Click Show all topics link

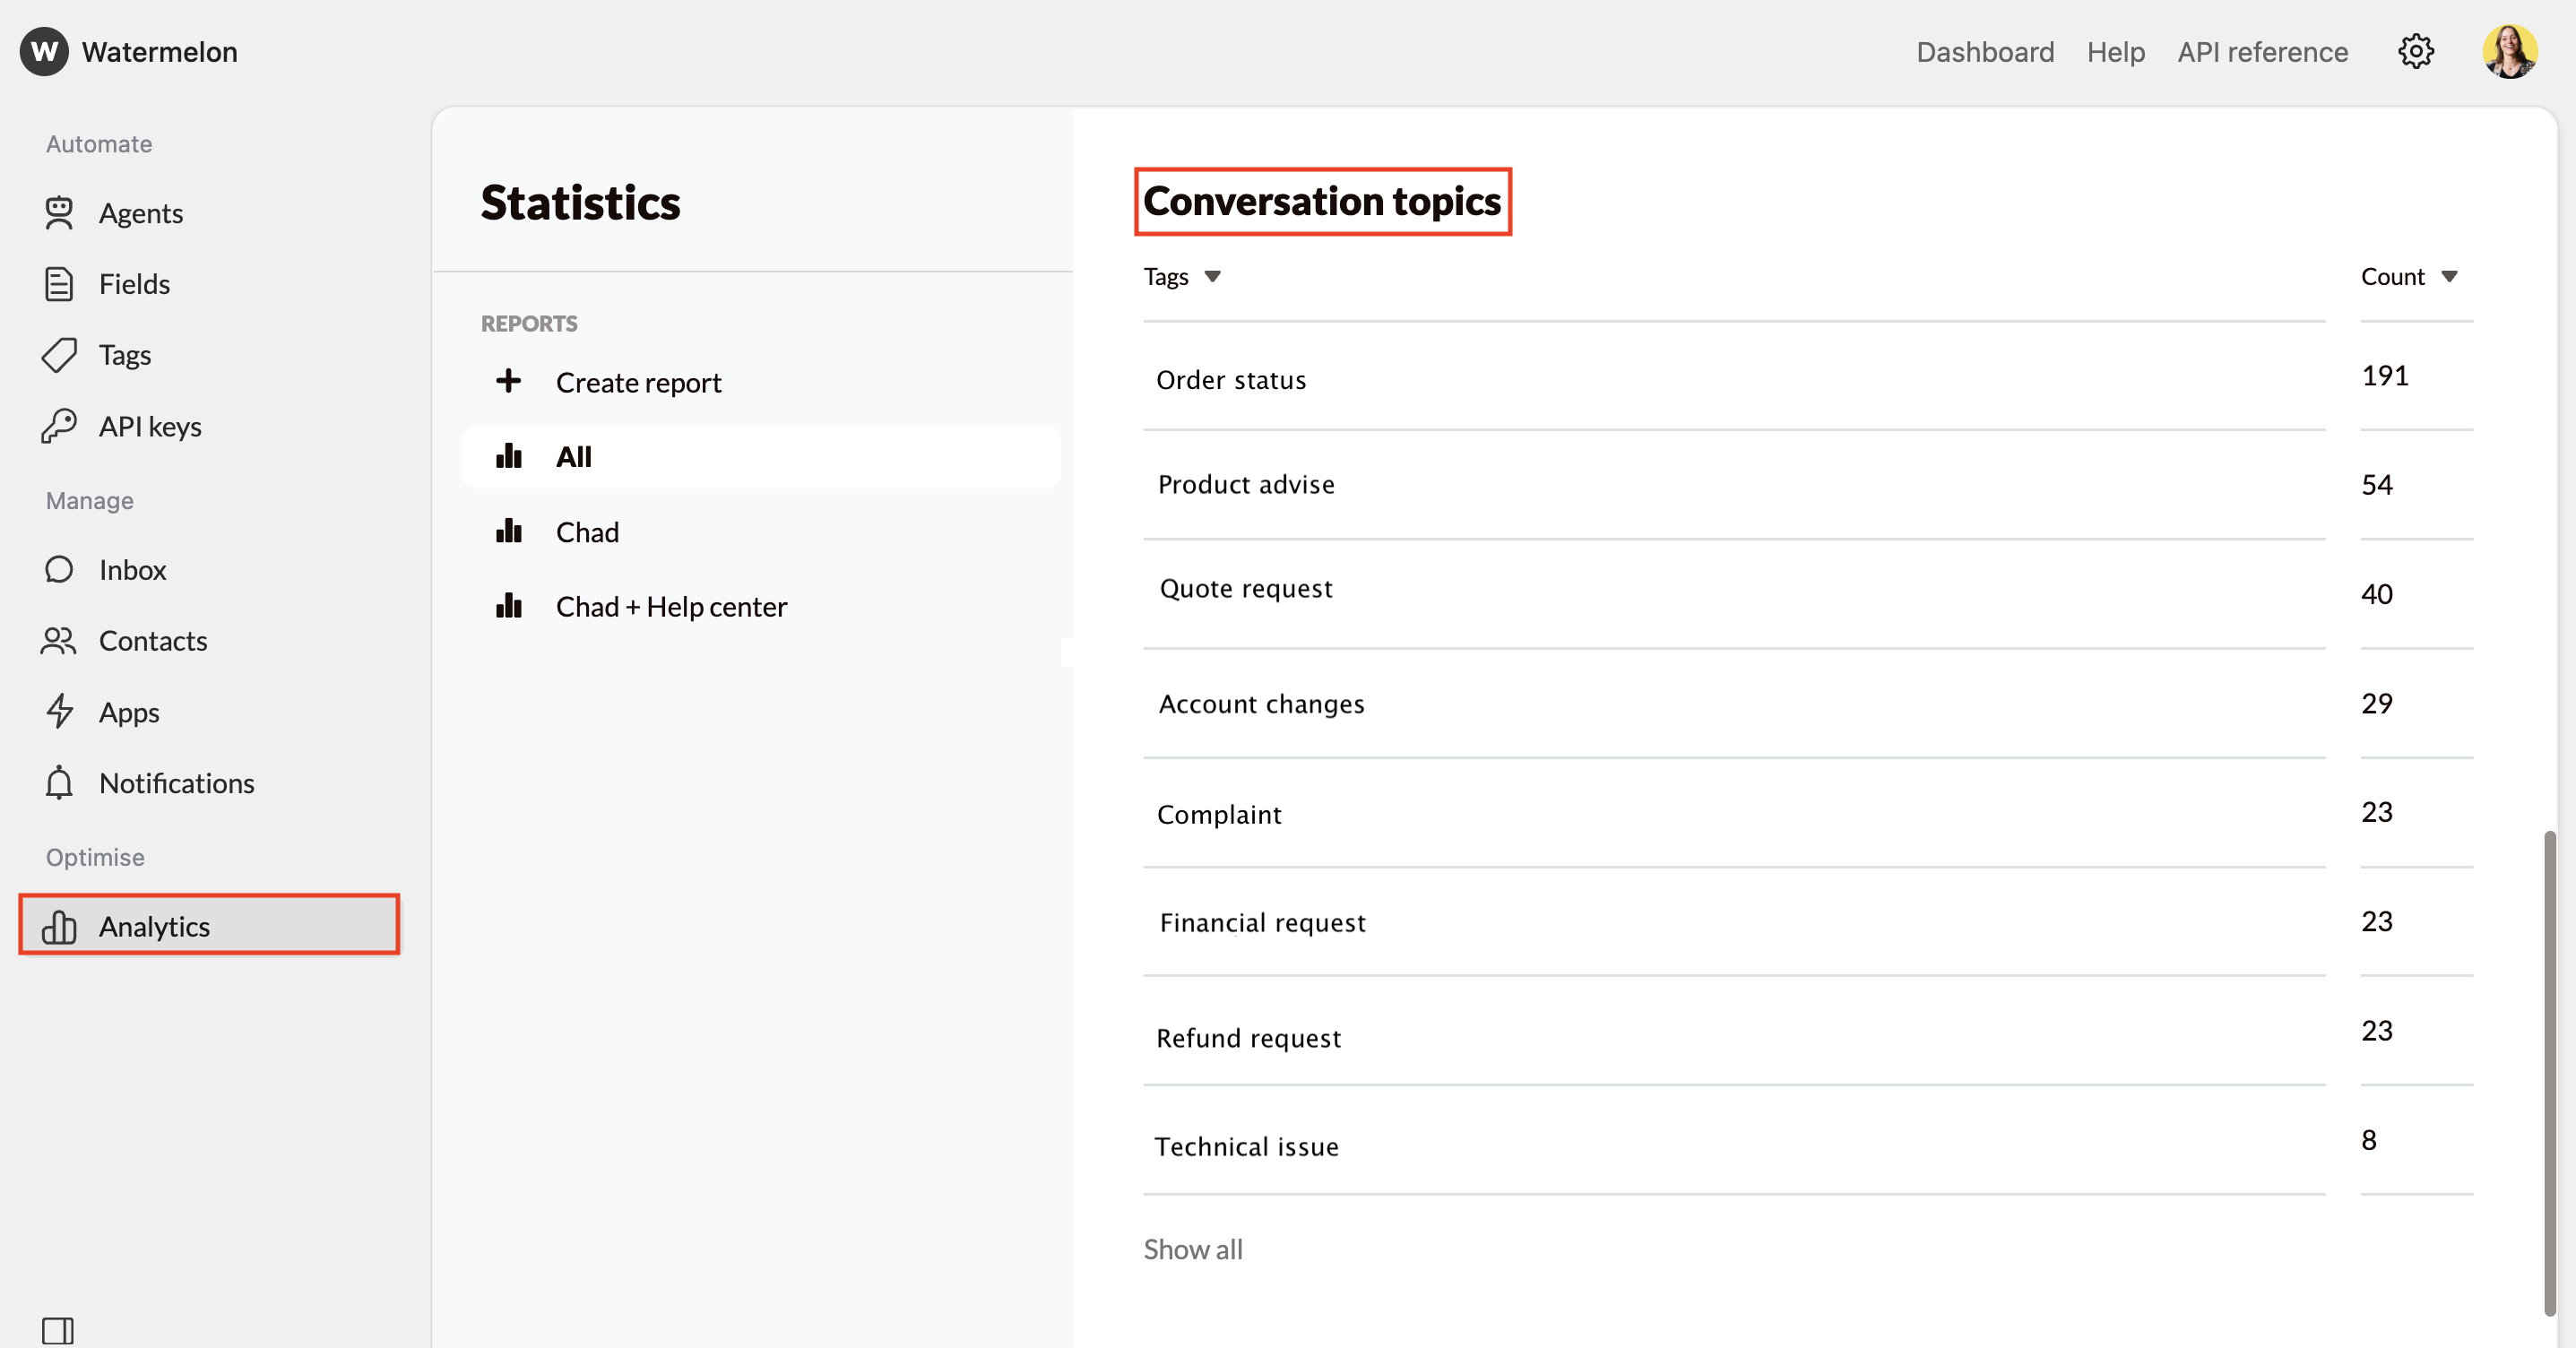click(1192, 1249)
